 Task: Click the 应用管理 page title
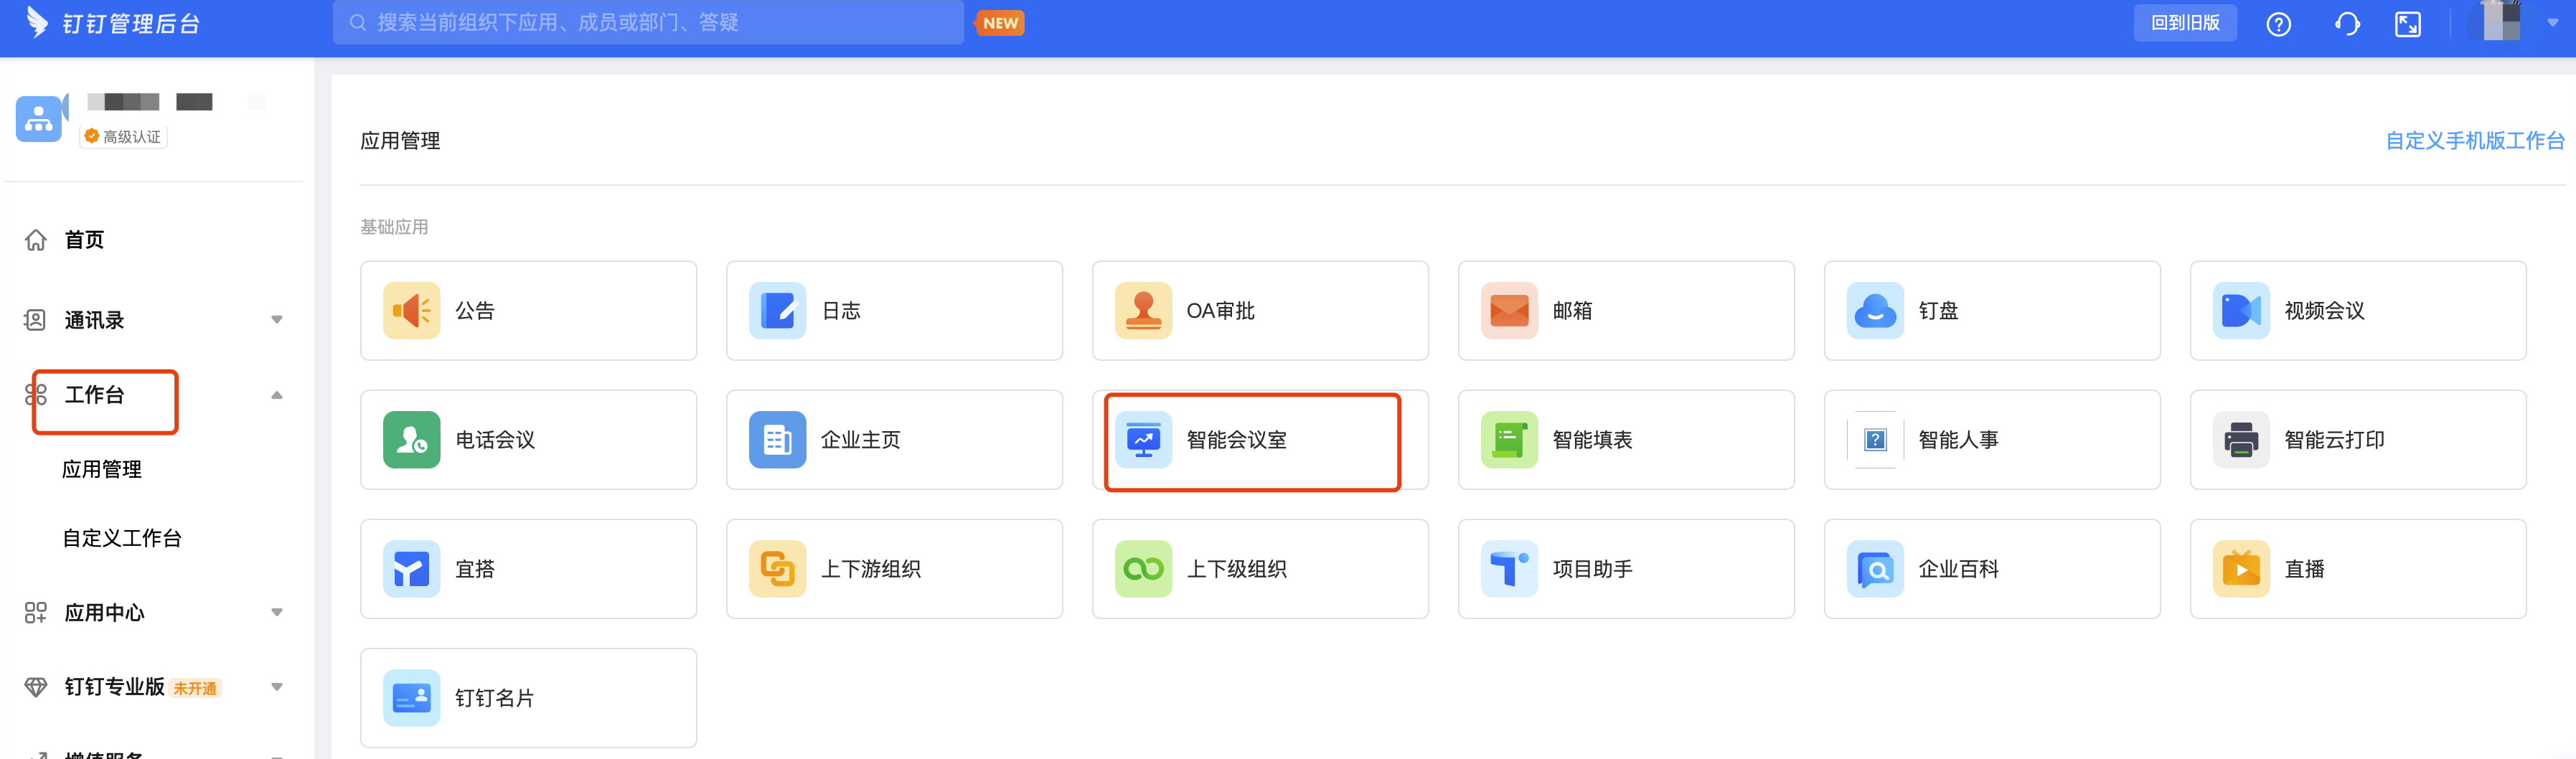click(x=400, y=141)
